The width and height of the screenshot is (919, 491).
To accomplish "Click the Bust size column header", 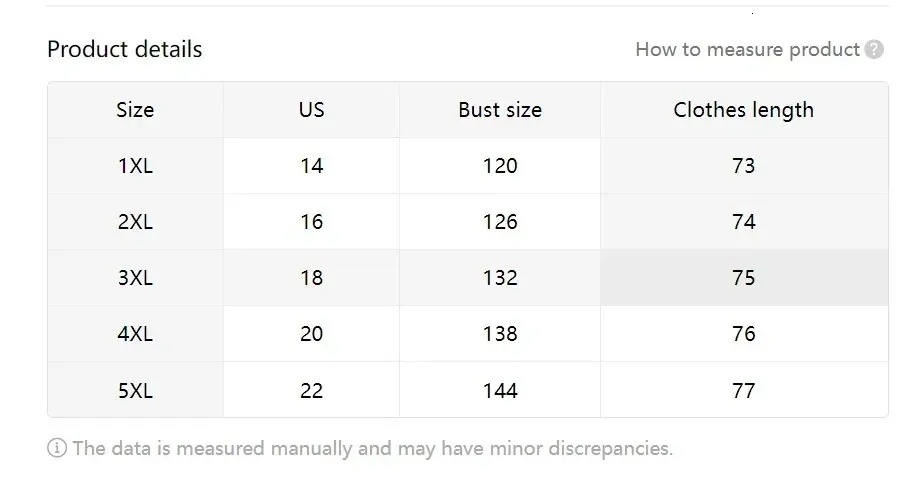I will click(500, 110).
